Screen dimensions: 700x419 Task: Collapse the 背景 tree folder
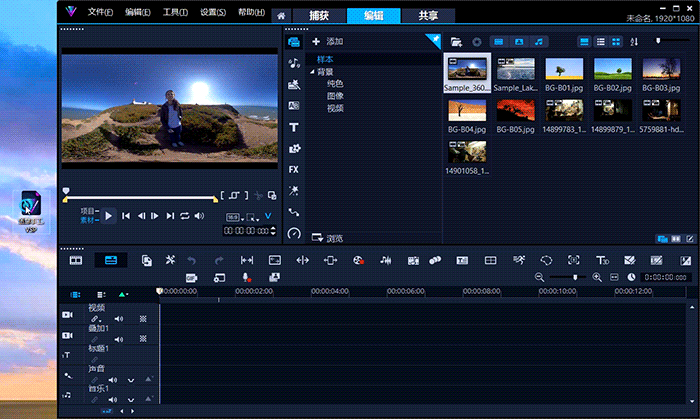pos(313,72)
